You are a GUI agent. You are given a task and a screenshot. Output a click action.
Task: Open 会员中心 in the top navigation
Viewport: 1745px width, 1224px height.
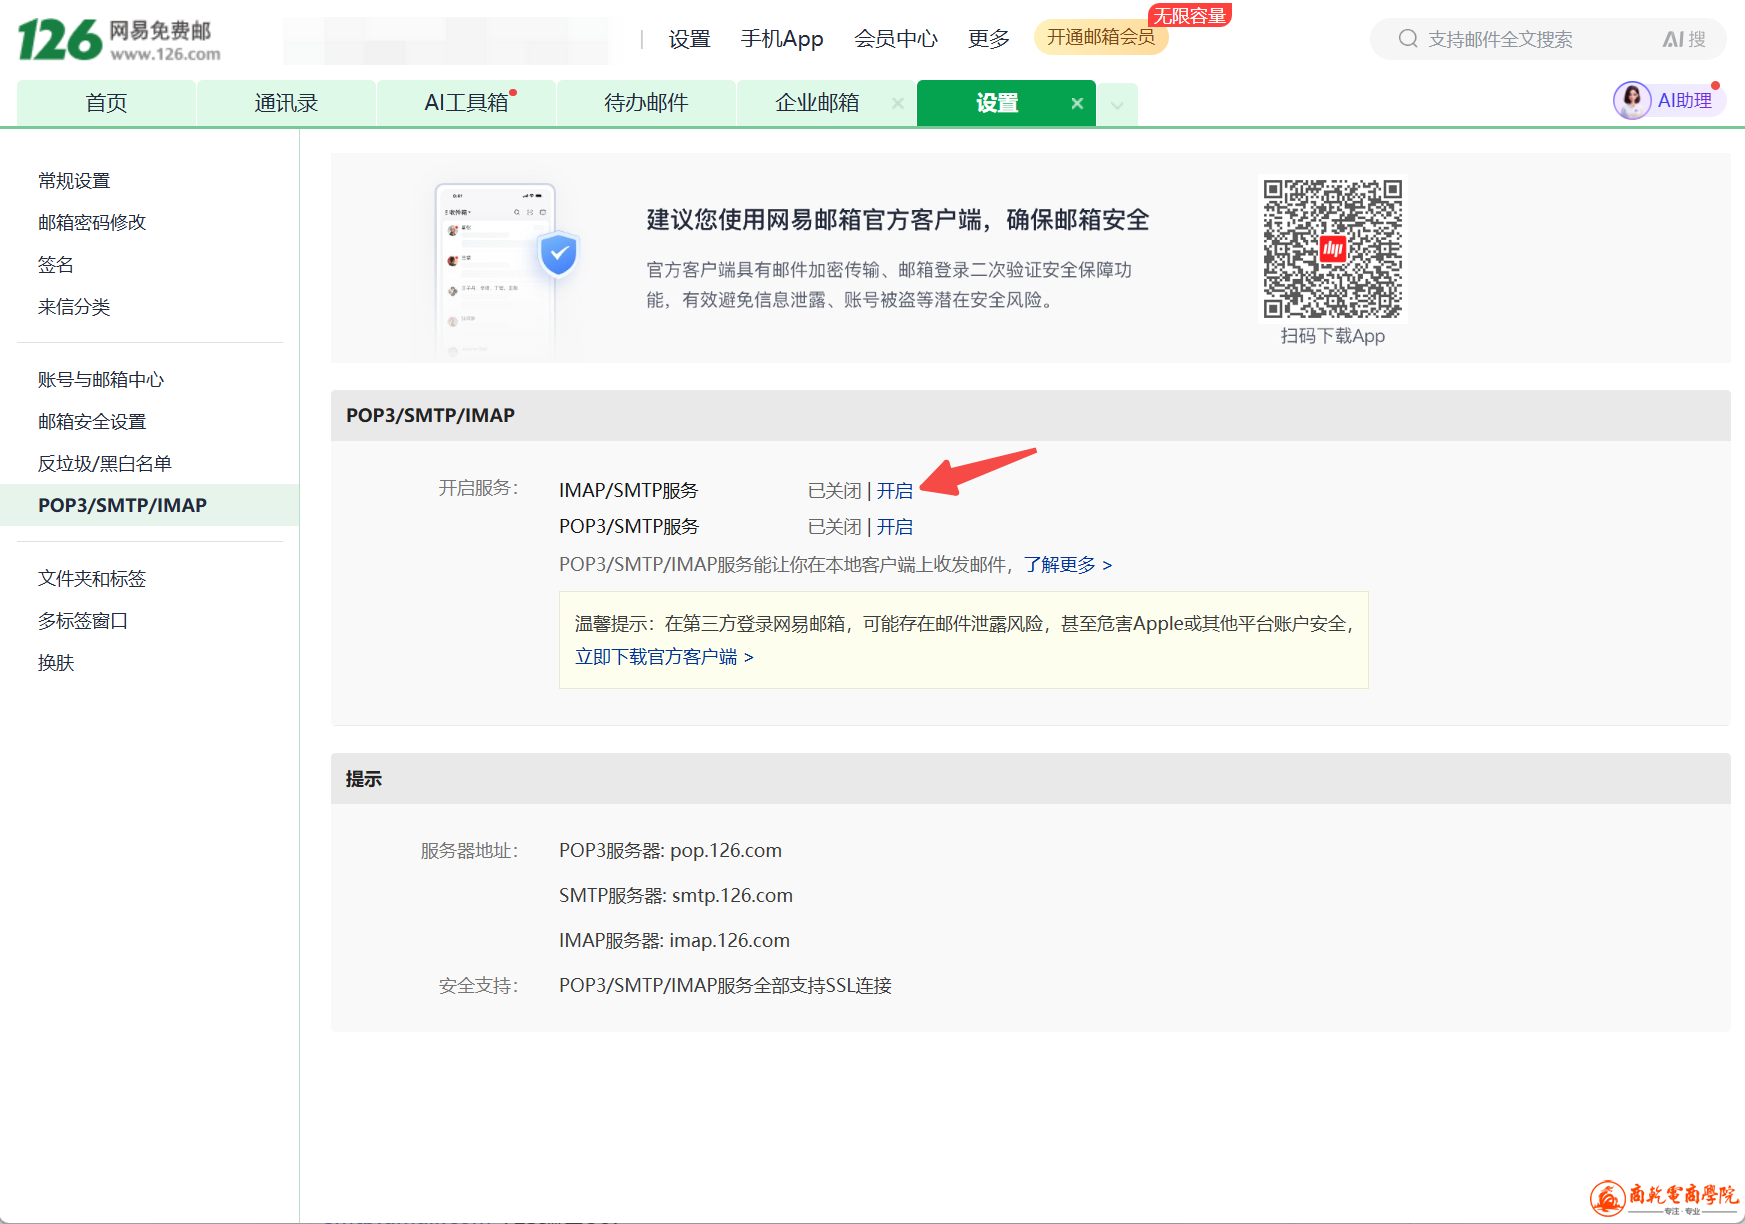click(x=896, y=39)
